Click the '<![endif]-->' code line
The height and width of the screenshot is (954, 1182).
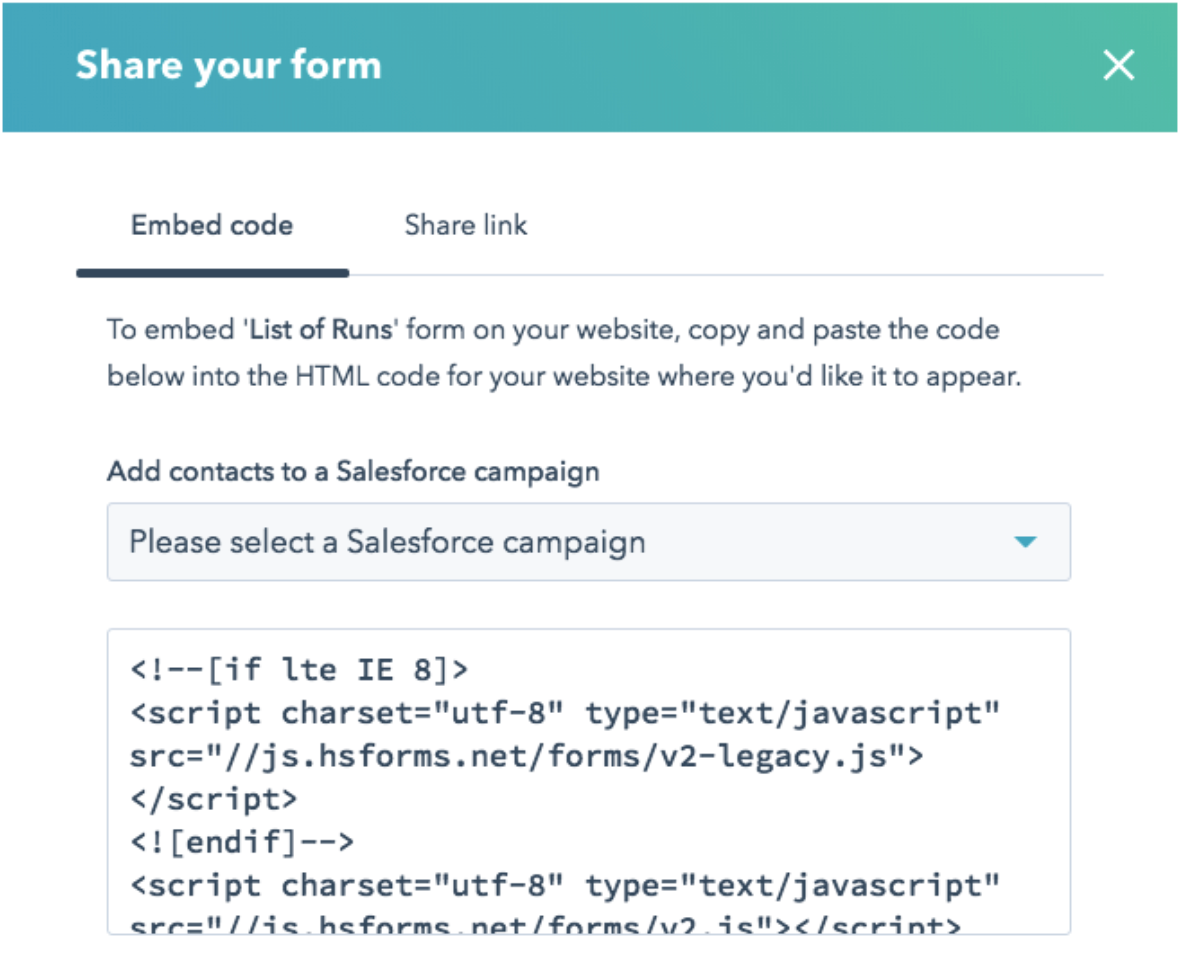click(x=241, y=842)
